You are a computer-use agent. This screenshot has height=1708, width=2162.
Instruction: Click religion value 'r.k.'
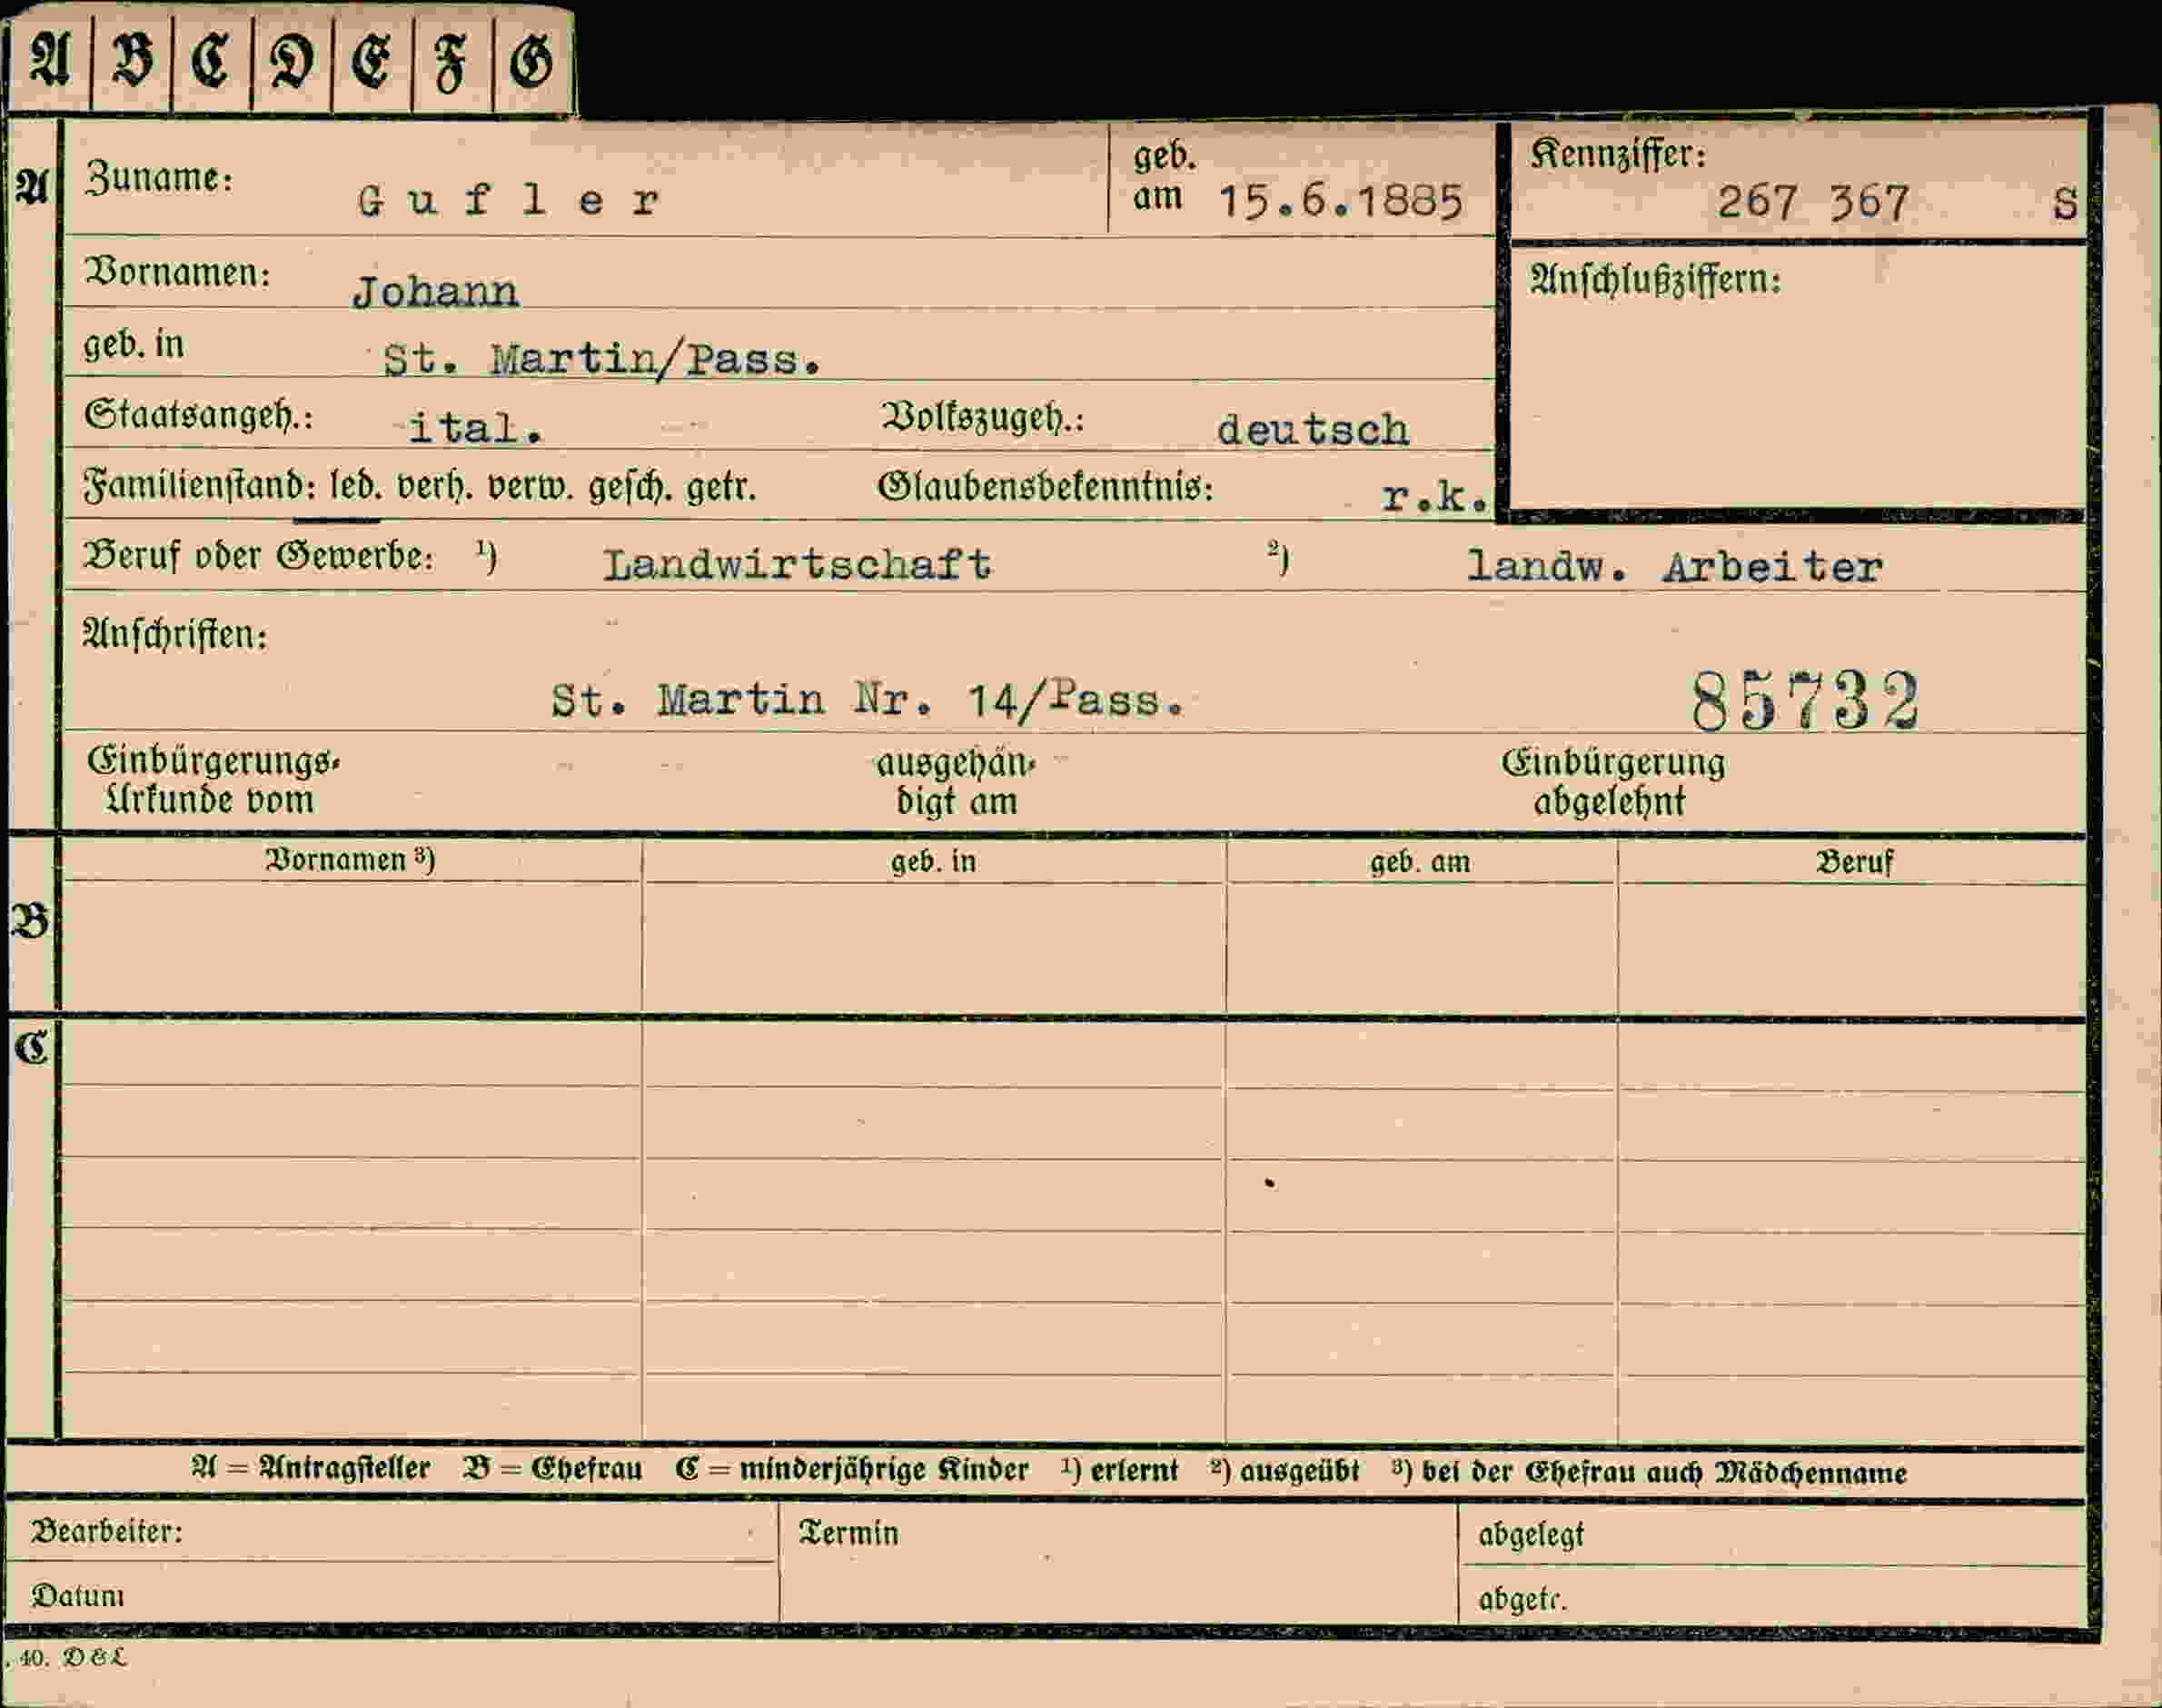click(1434, 496)
